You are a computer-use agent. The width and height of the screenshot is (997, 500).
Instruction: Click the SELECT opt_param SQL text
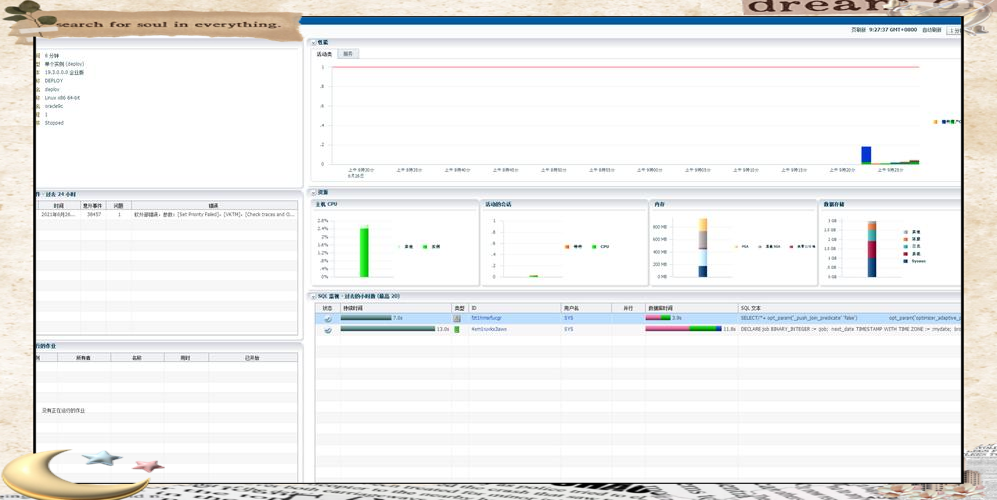850,318
